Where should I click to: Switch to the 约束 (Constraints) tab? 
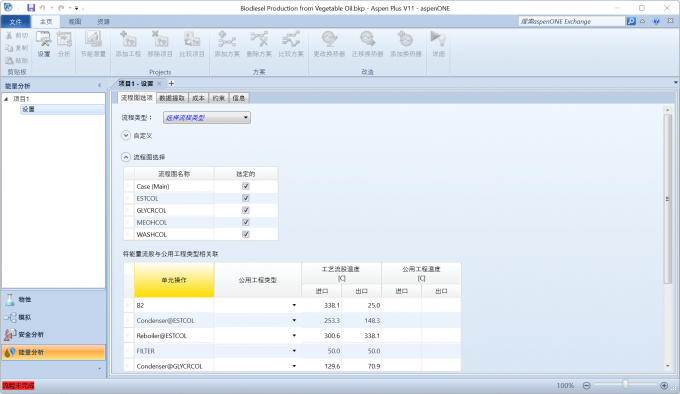[x=219, y=98]
